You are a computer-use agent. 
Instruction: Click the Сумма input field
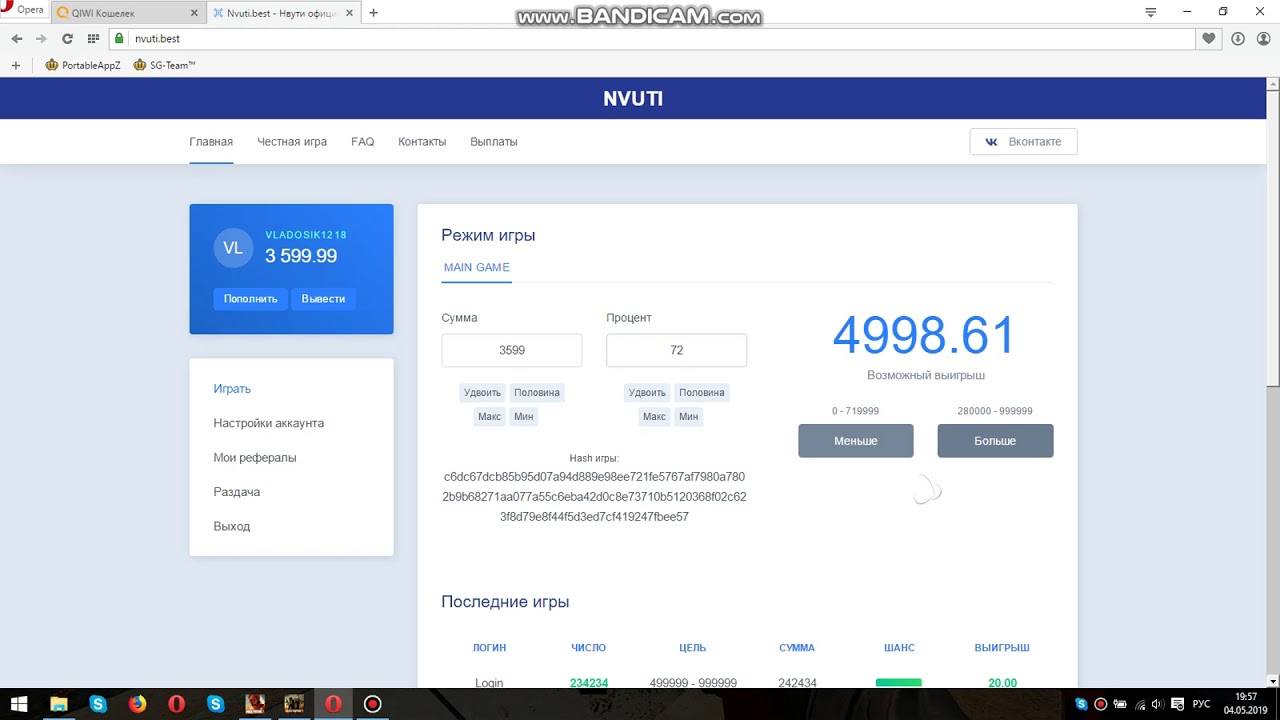coord(512,350)
